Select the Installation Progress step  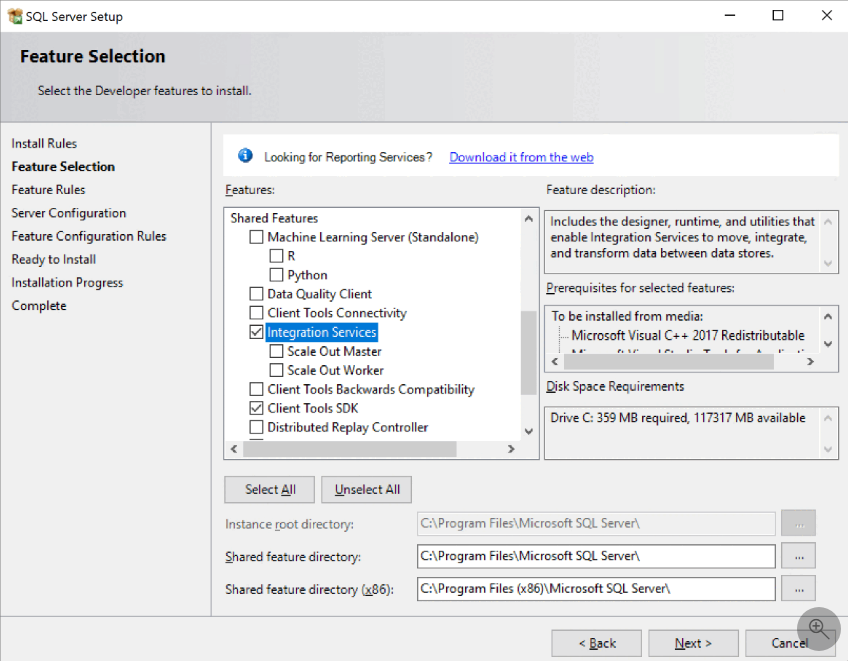click(67, 282)
